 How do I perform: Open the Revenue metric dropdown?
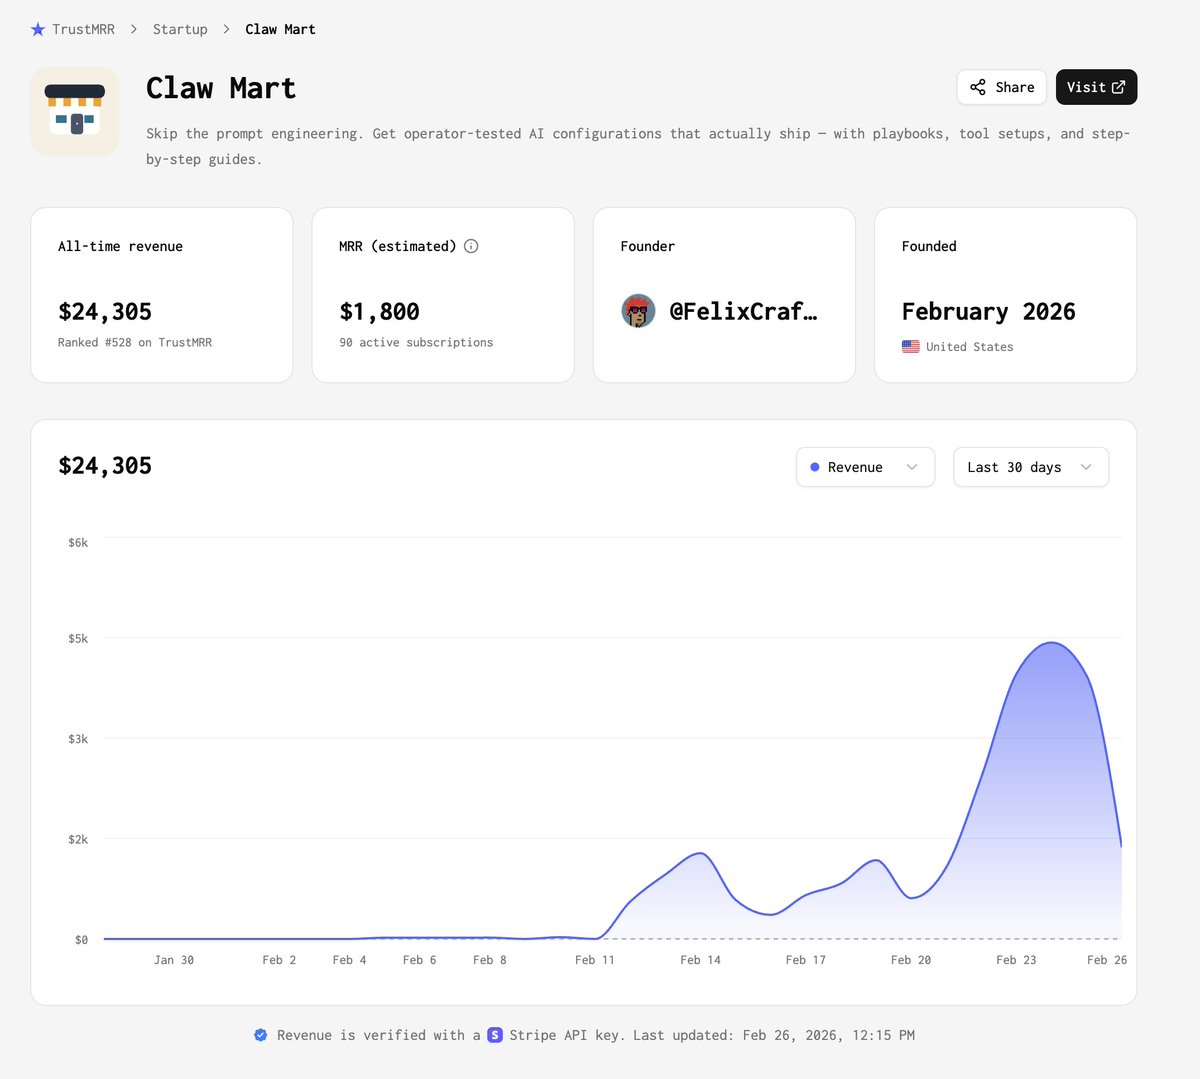[x=865, y=467]
